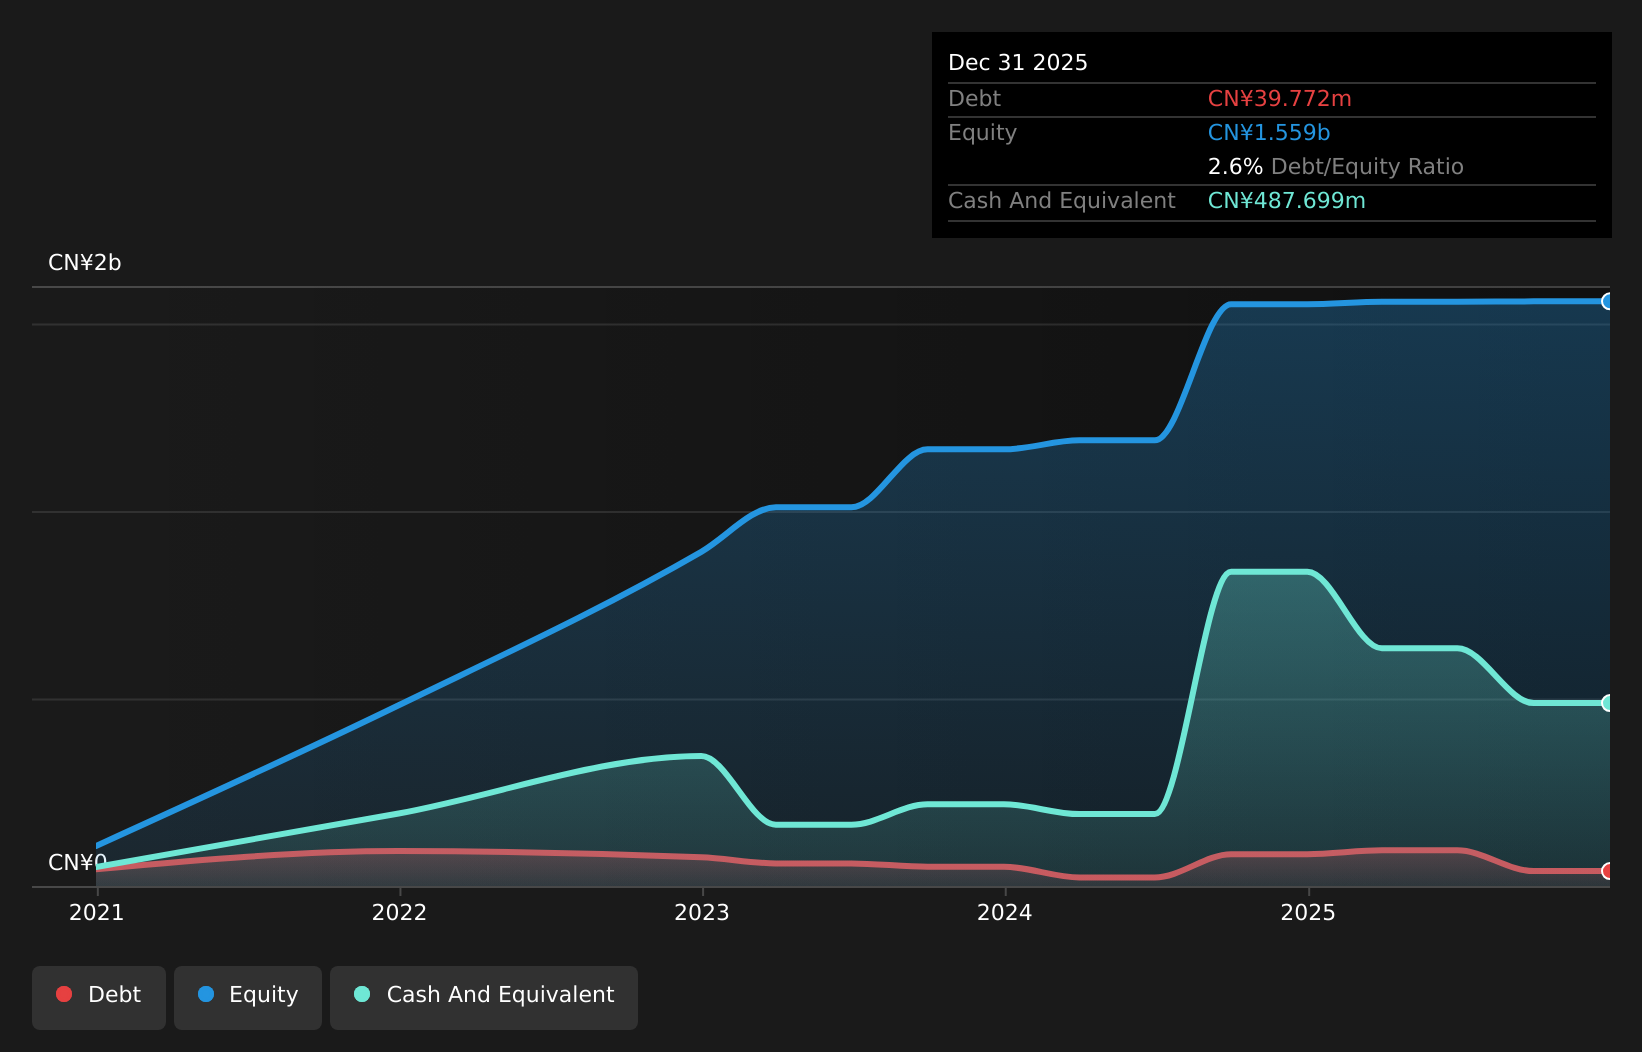Click the Cash And Equivalent tooltip label
Image resolution: width=1642 pixels, height=1052 pixels.
pyautogui.click(x=1062, y=201)
